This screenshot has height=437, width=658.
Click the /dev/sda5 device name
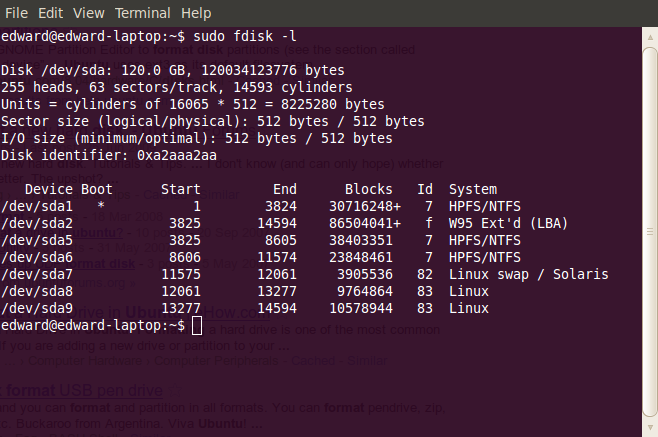37,241
